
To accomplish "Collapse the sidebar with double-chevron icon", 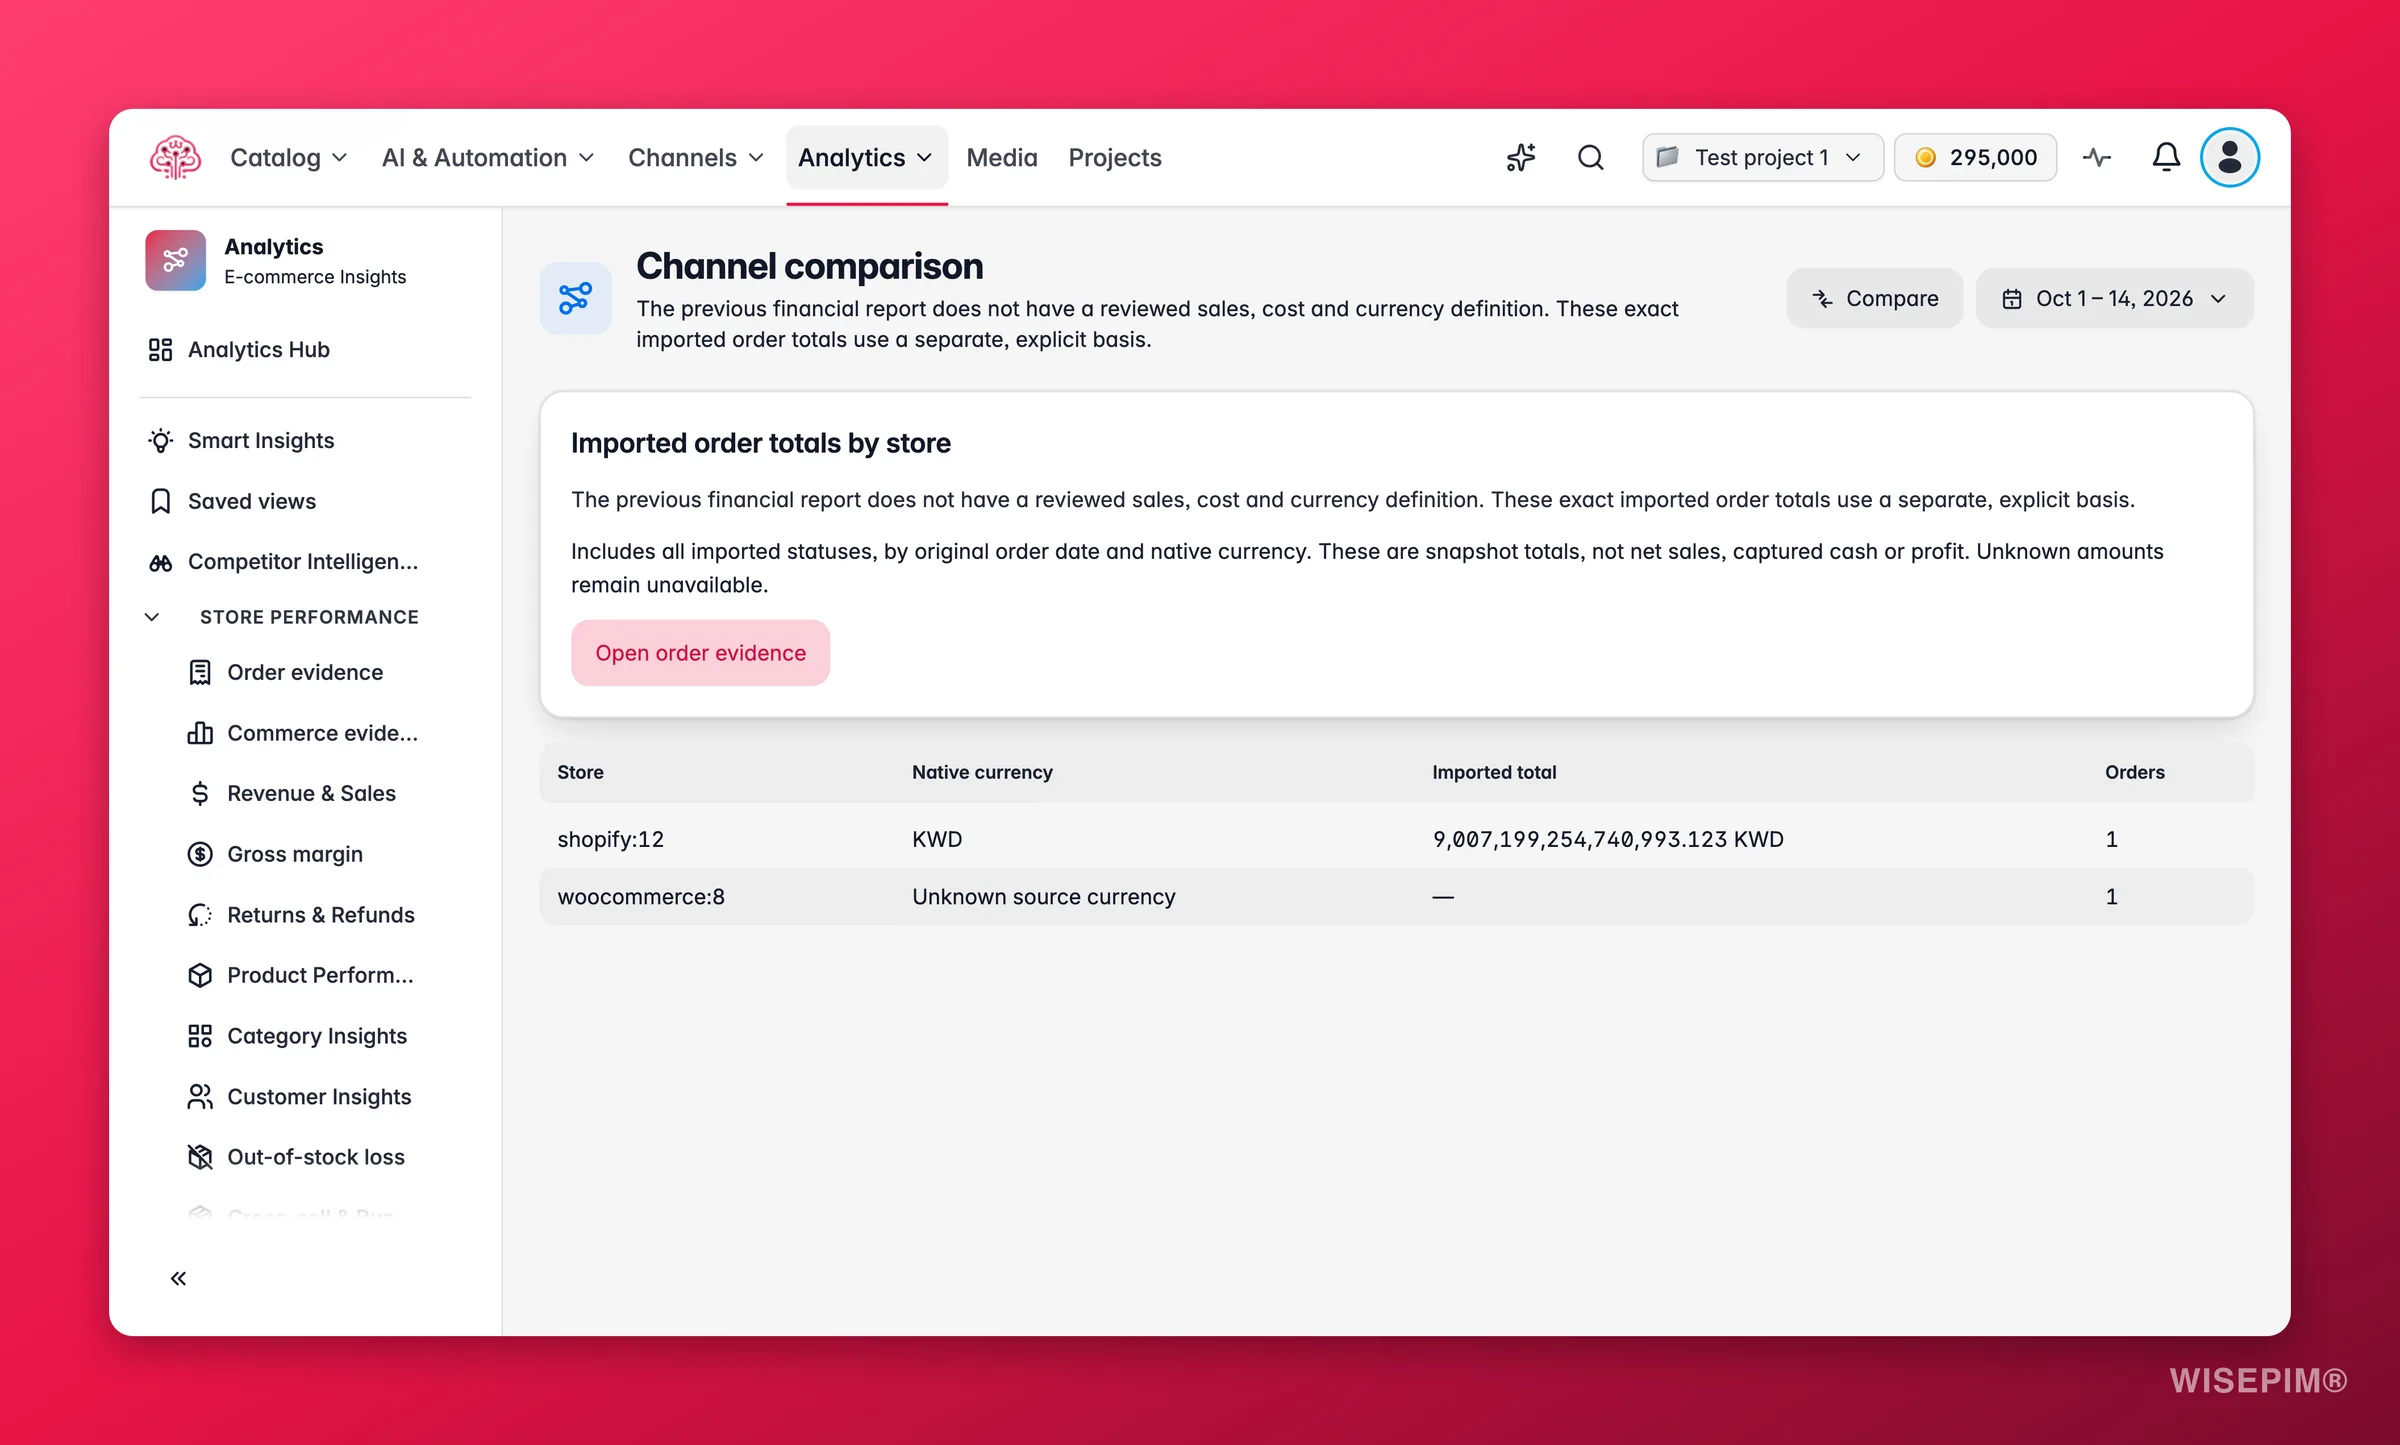I will (x=178, y=1278).
